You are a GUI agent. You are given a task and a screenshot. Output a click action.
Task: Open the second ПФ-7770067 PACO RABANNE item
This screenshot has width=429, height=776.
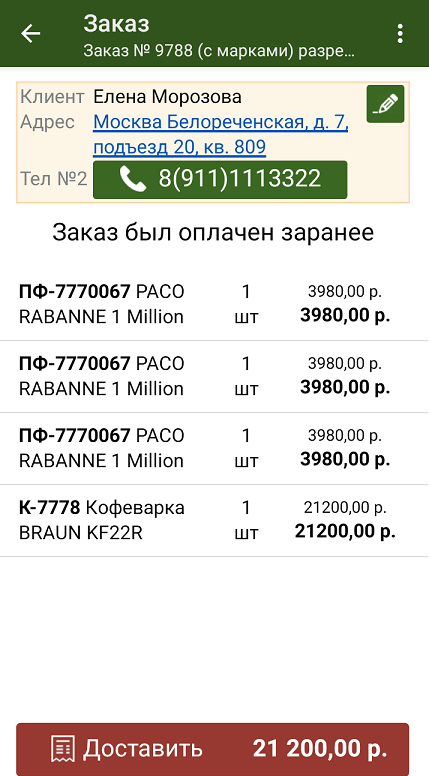coord(214,377)
